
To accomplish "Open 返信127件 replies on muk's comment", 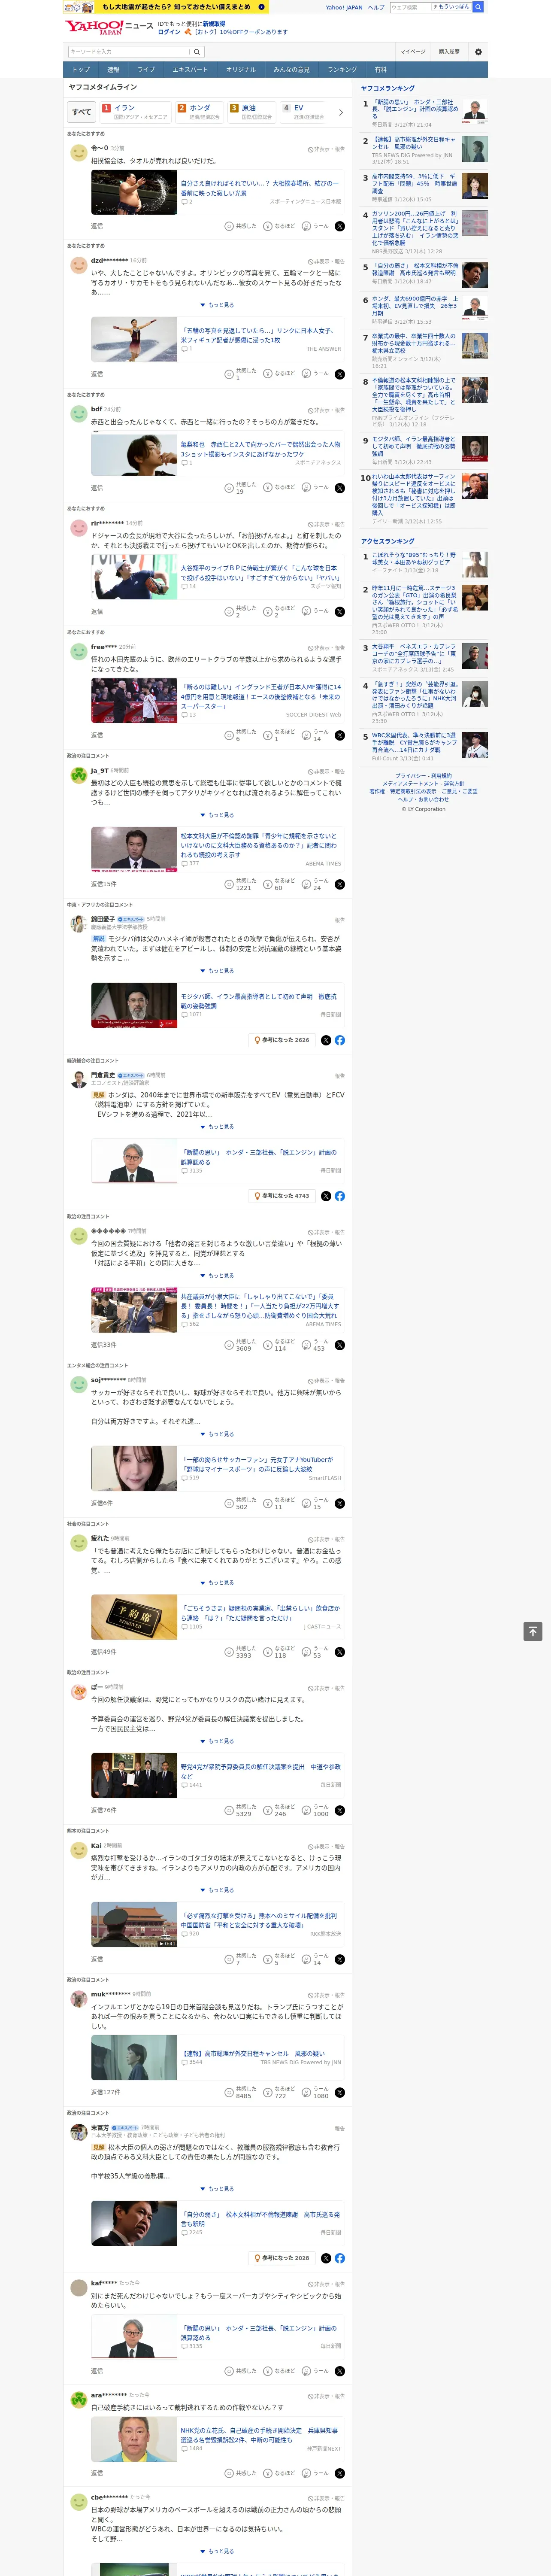I will coord(106,2092).
